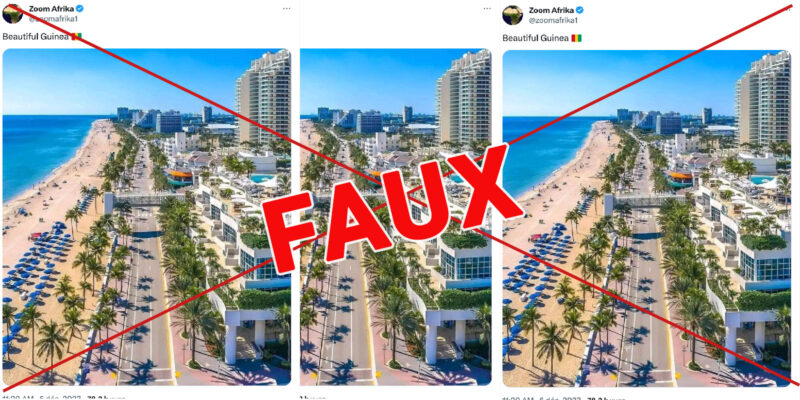Image resolution: width=800 pixels, height=400 pixels.
Task: Open the middle tweet's three-dot more menu
Action: click(487, 9)
